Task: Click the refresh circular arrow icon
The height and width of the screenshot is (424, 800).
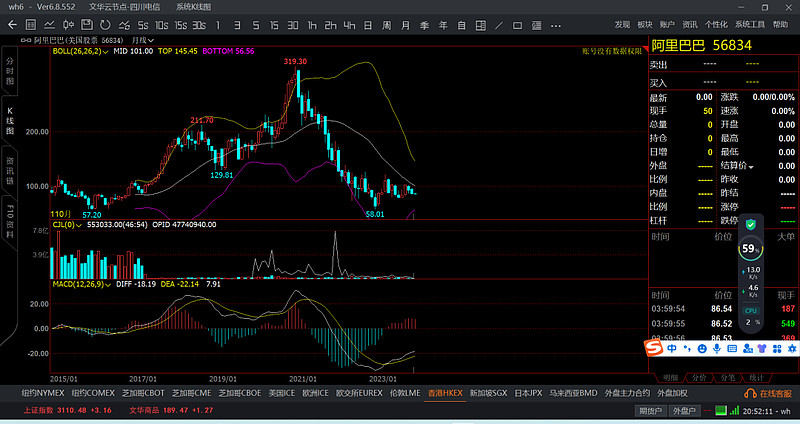Action: click(x=105, y=25)
